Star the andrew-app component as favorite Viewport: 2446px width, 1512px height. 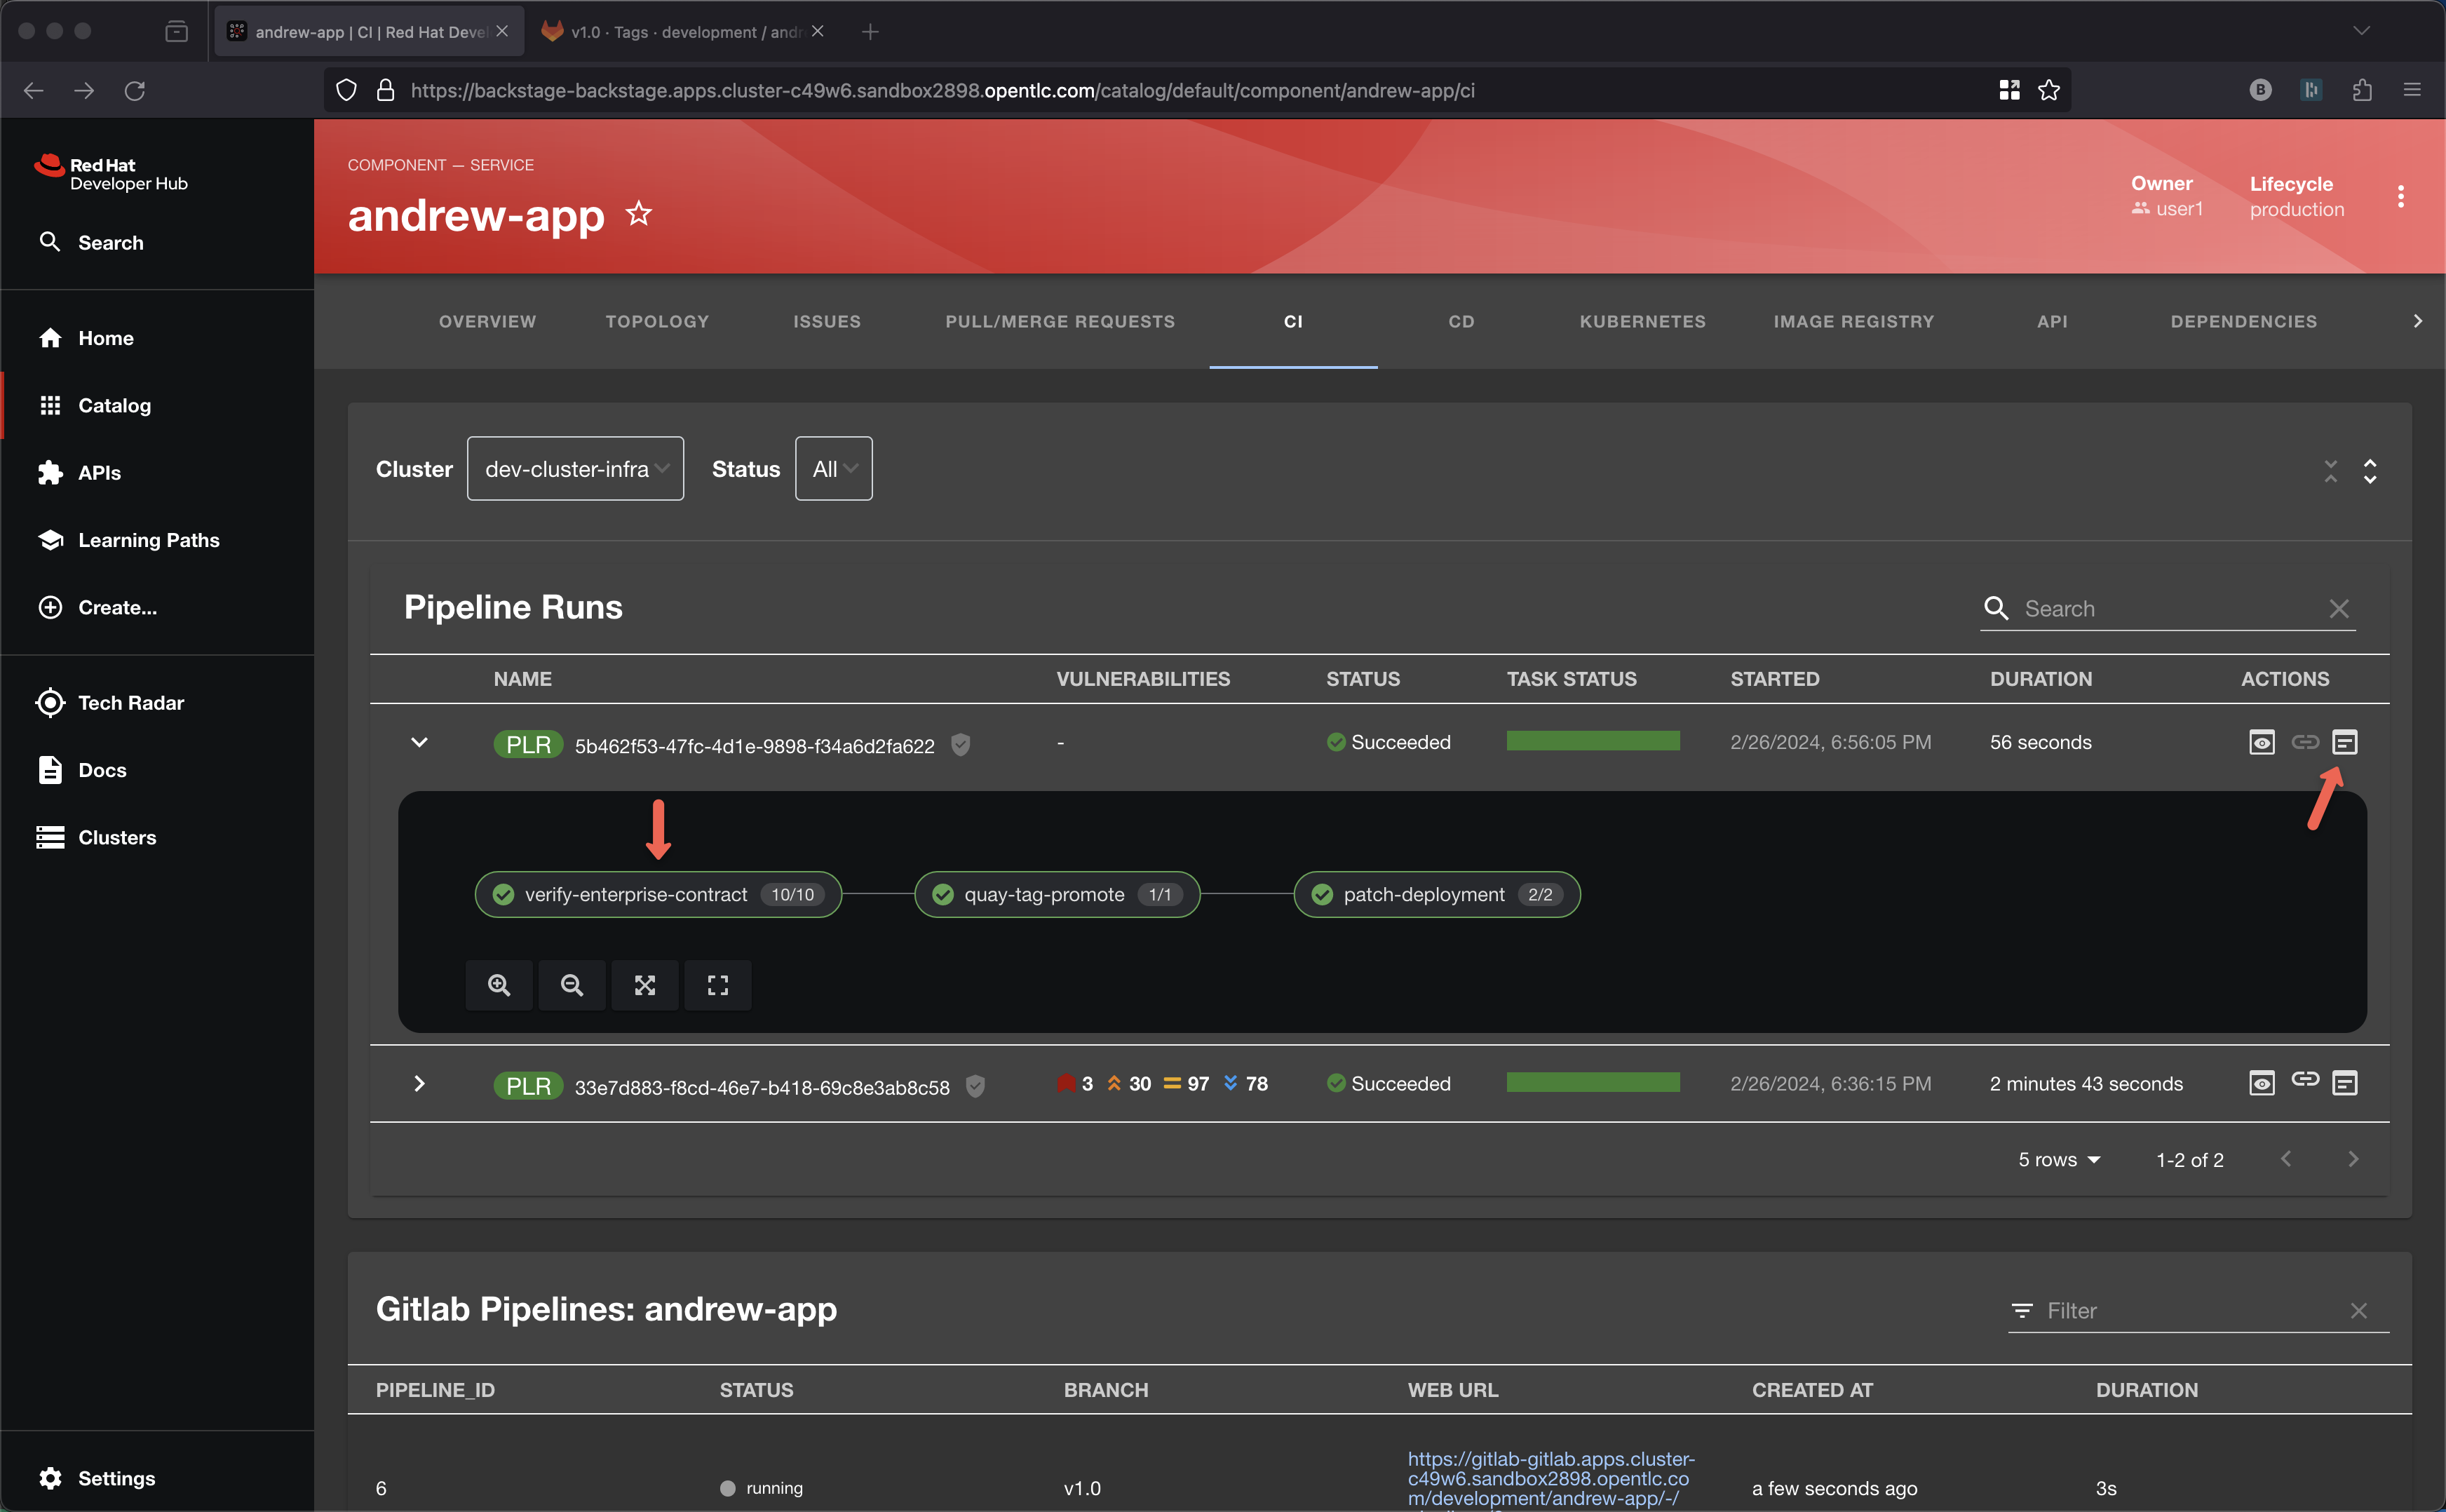(x=639, y=214)
